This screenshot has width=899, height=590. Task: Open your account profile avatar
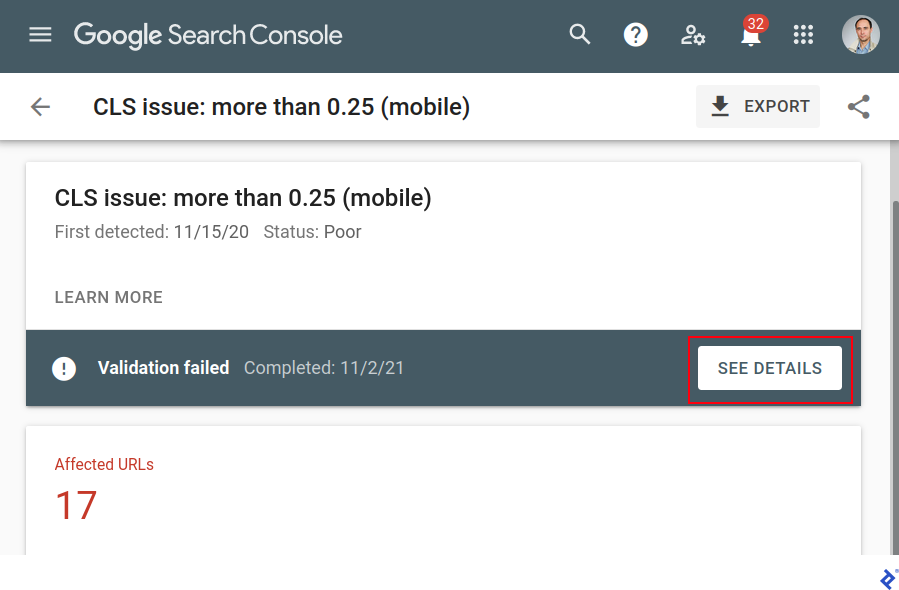click(860, 34)
